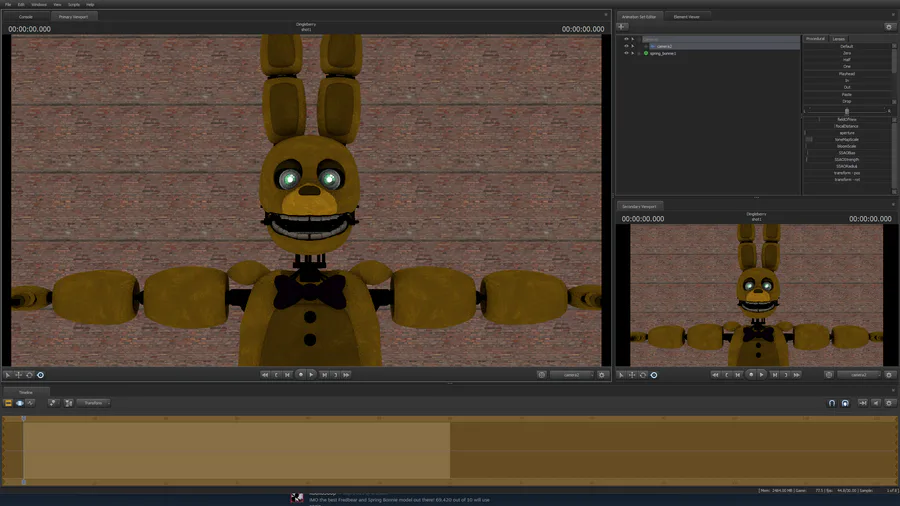
Task: Select the rotate tool in secondary viewport
Action: [643, 375]
